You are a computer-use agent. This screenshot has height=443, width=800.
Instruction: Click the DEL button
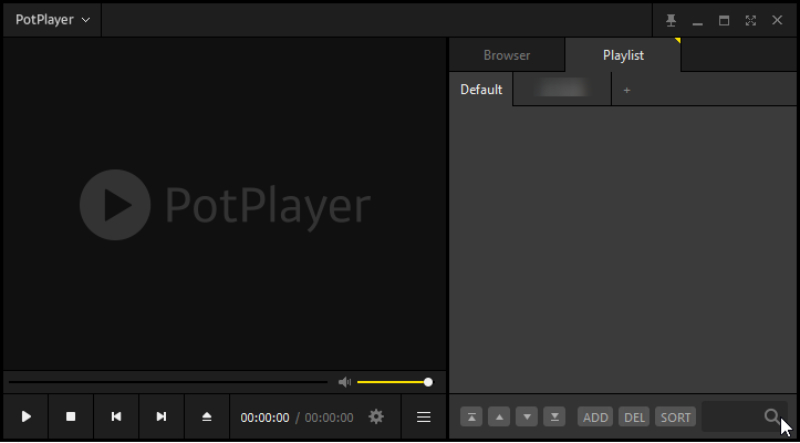click(x=634, y=417)
